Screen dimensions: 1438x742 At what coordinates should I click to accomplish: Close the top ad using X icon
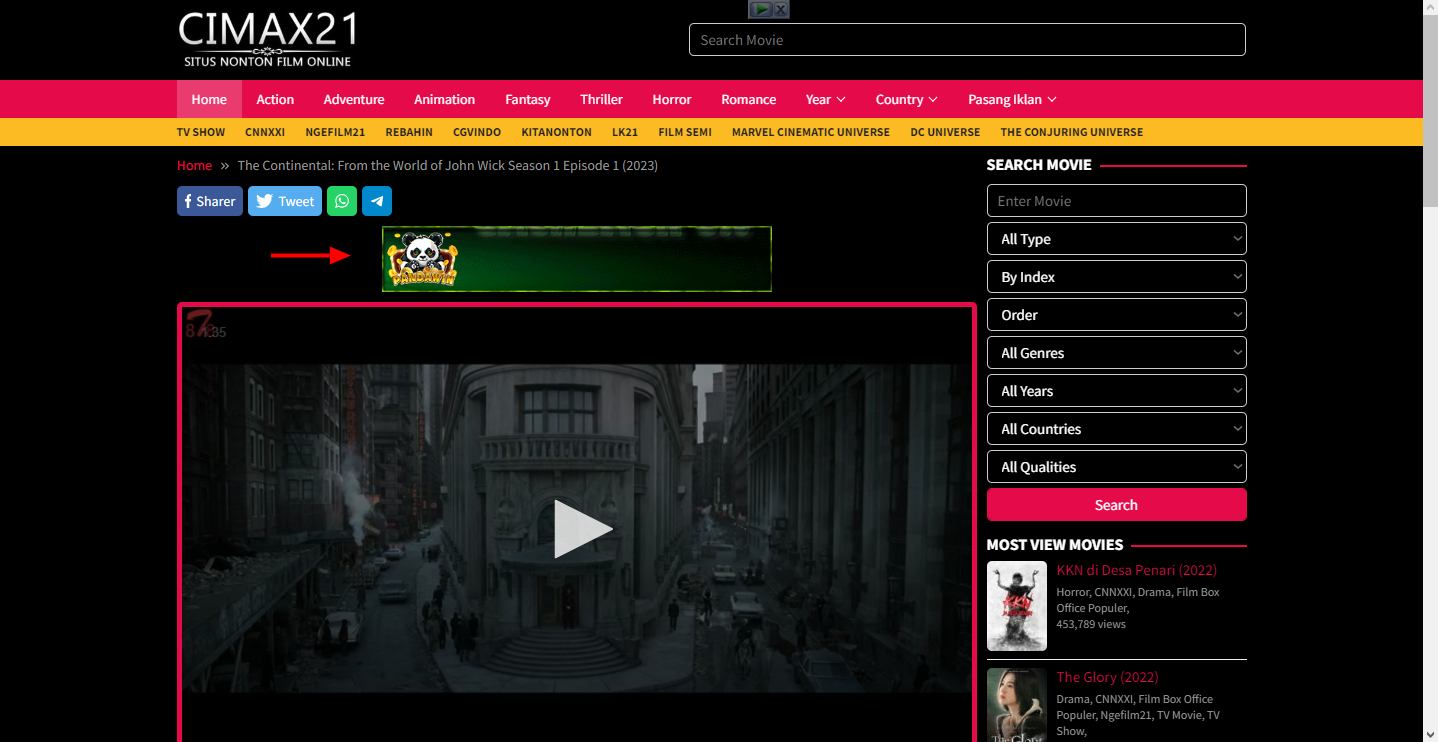pos(781,9)
